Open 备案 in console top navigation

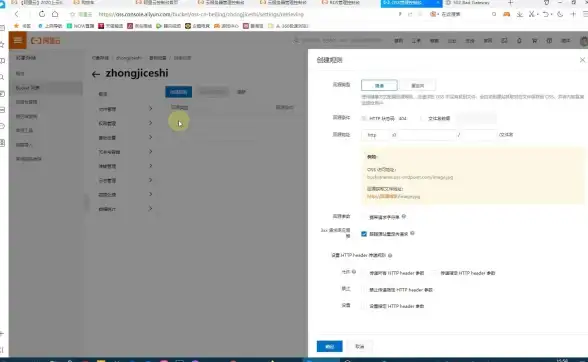(434, 41)
